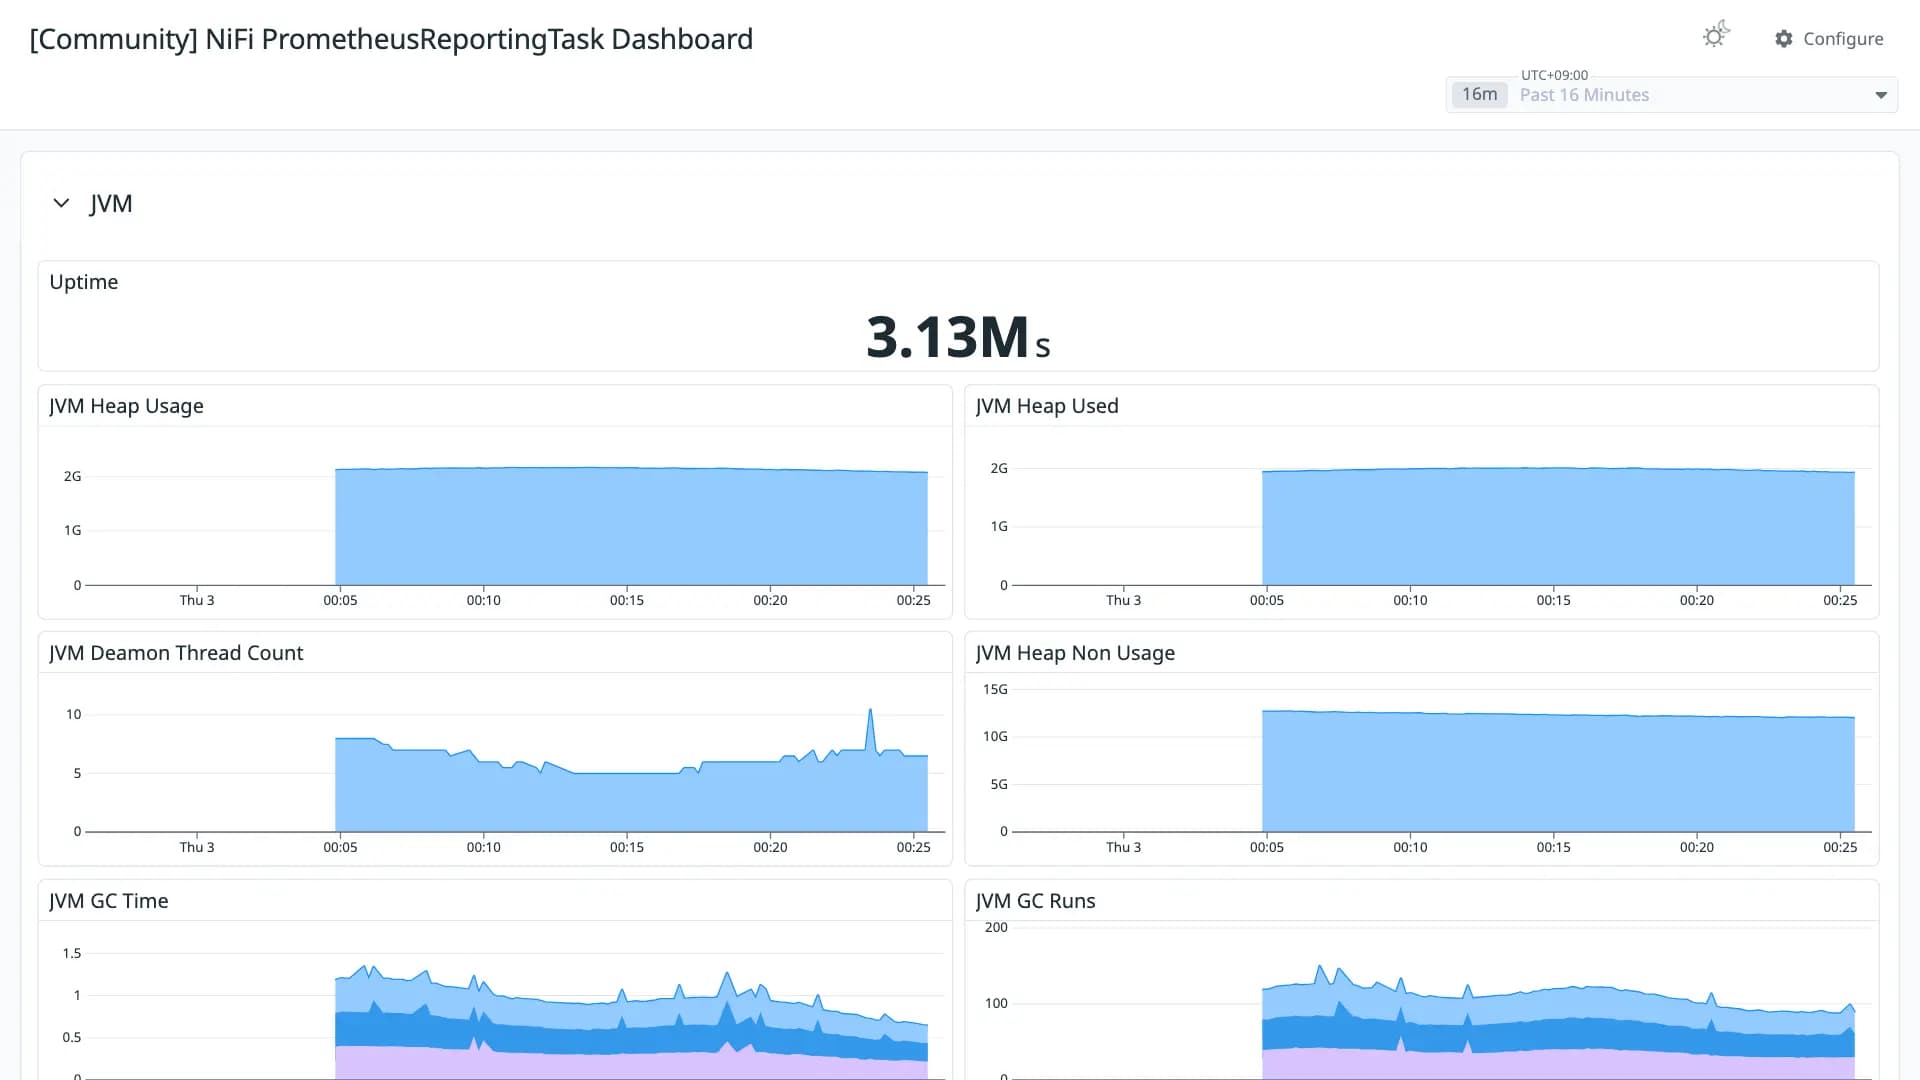1920x1080 pixels.
Task: Click the JVM Heap Used title
Action: pyautogui.click(x=1047, y=406)
